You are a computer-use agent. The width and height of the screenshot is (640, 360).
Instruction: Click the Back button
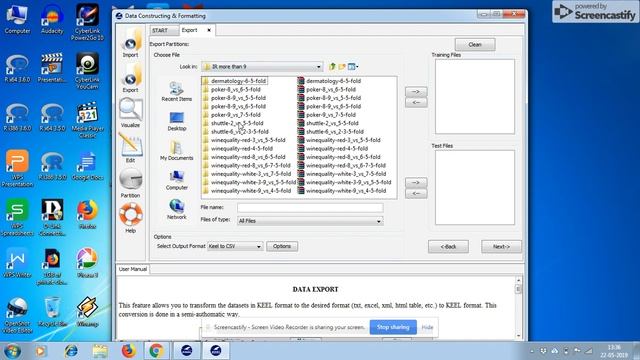(448, 247)
